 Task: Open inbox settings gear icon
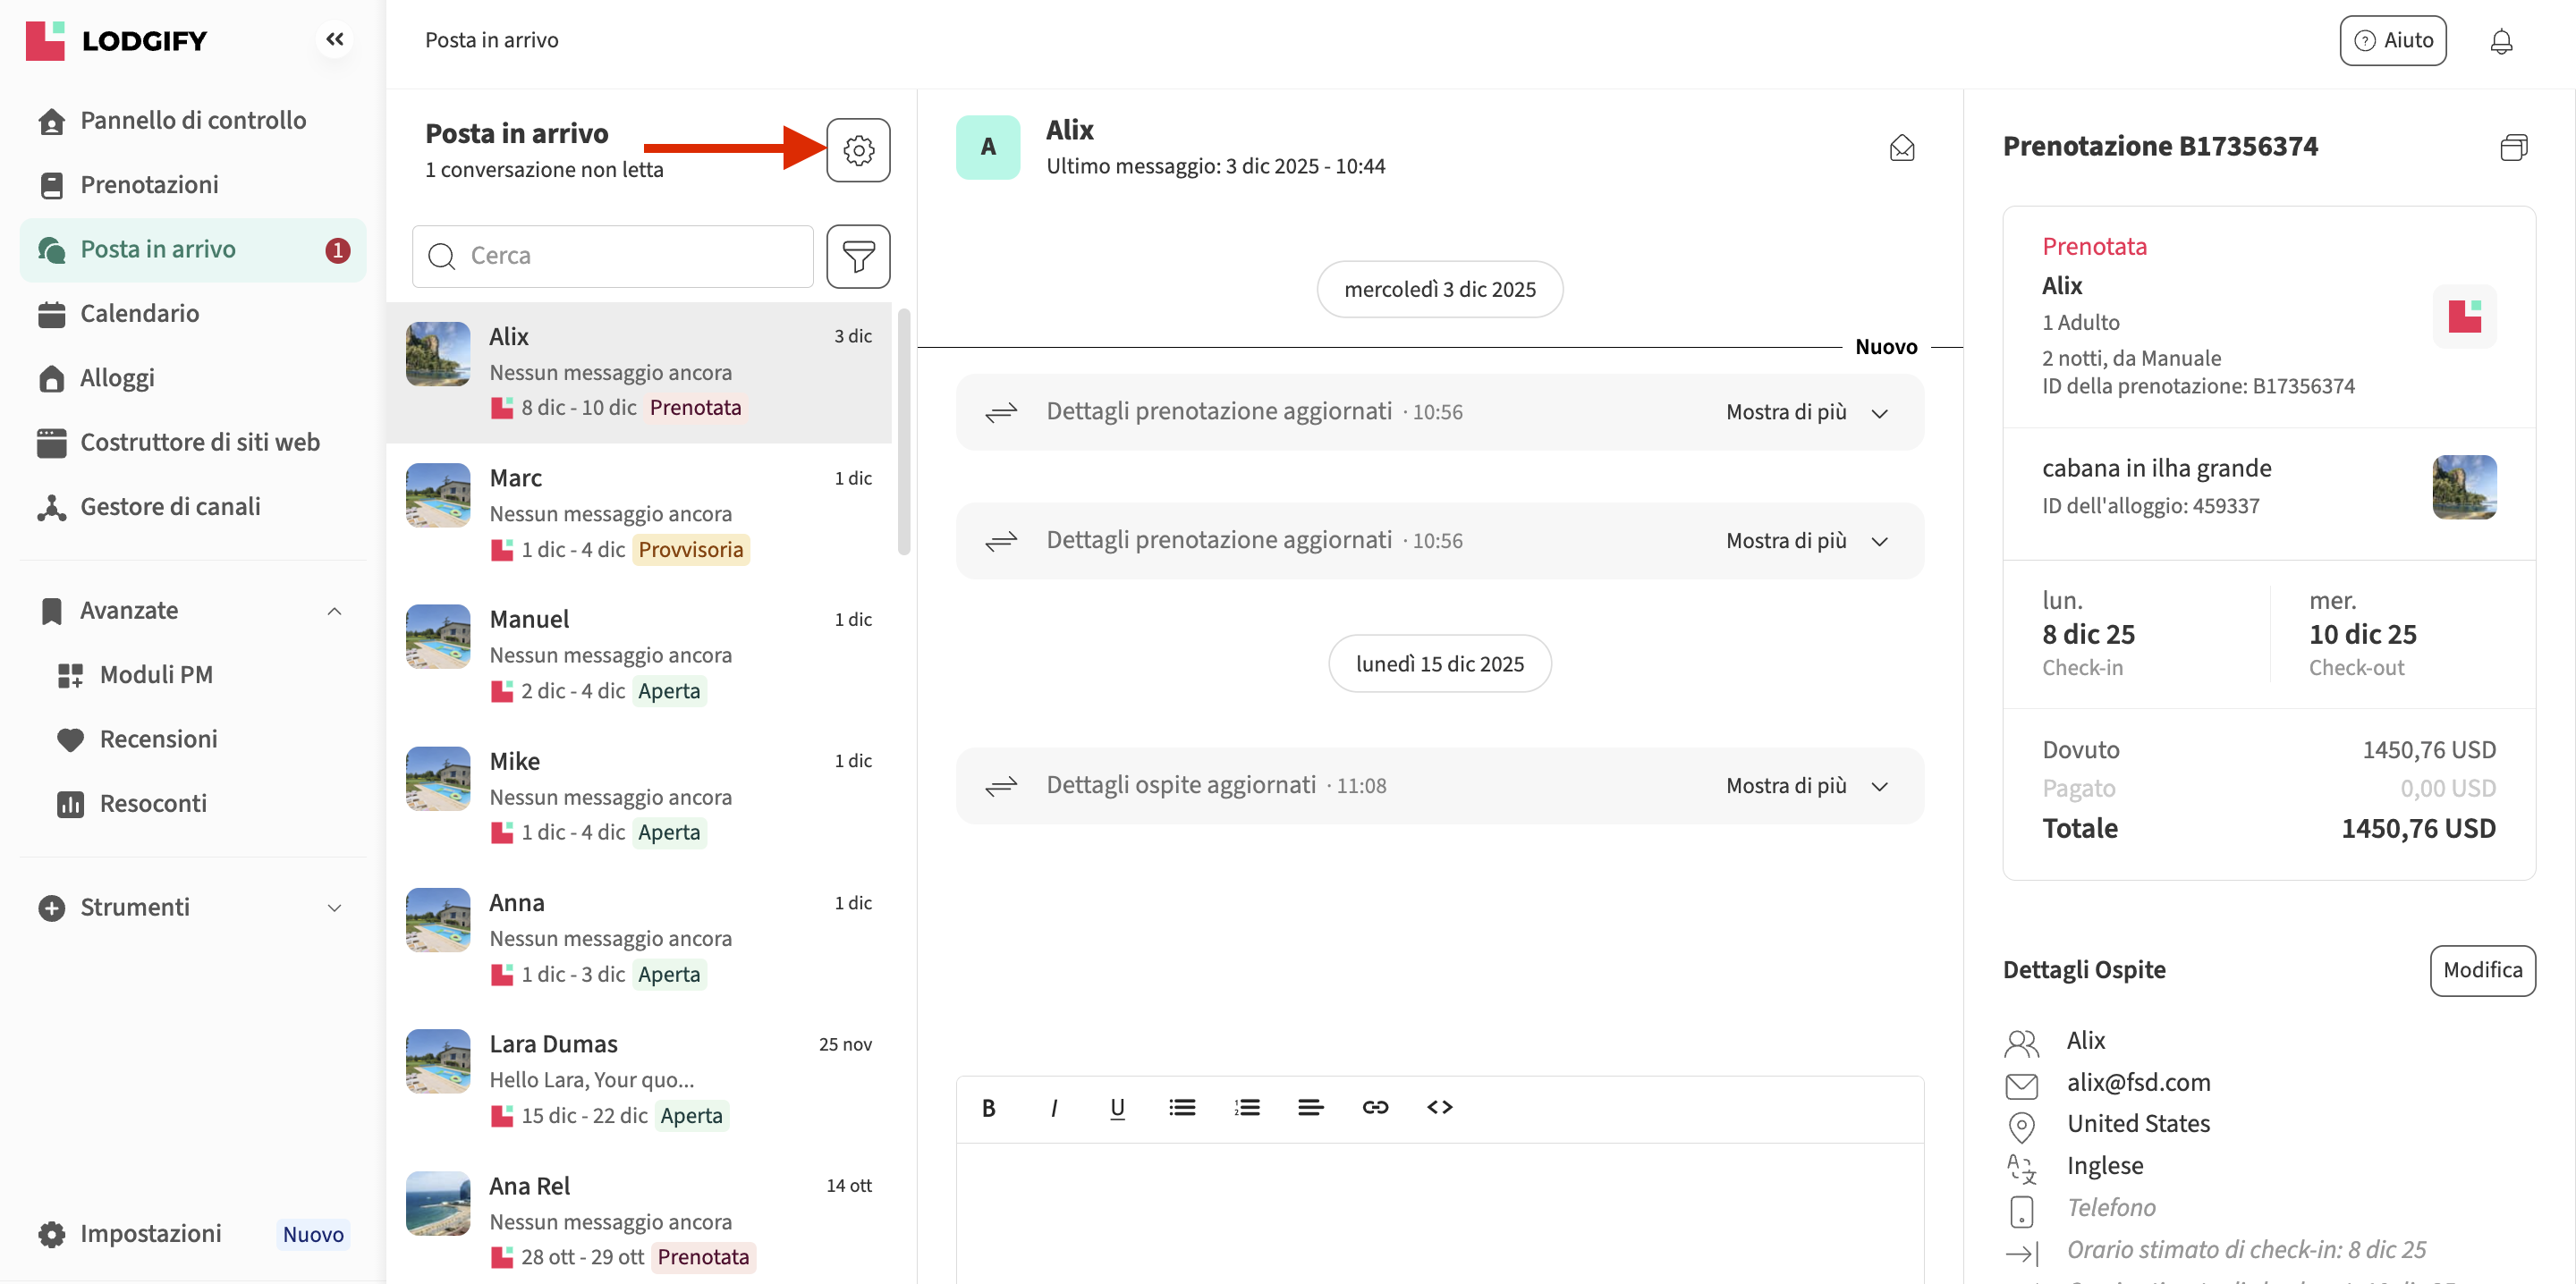858,150
